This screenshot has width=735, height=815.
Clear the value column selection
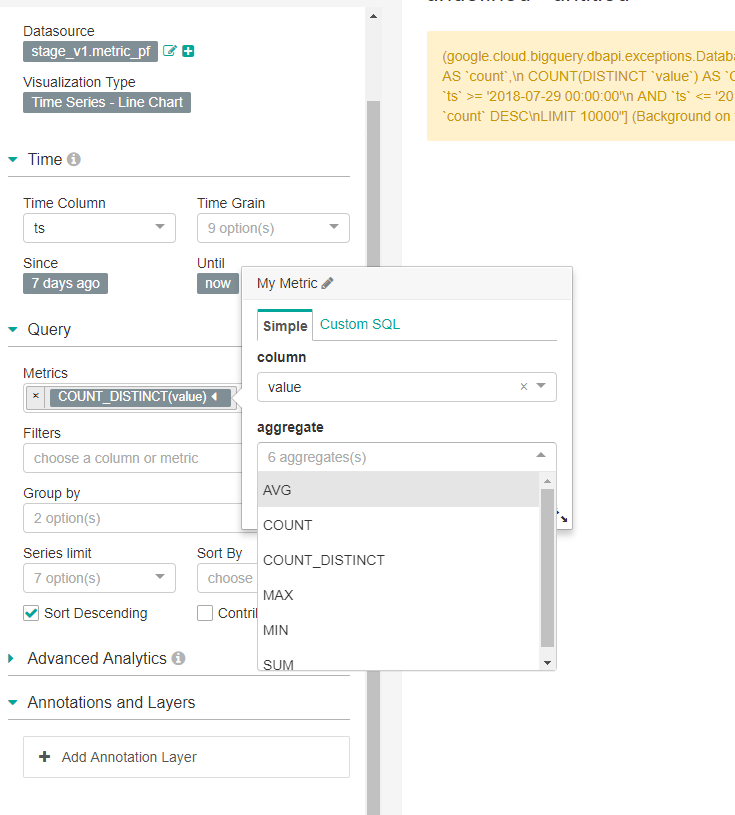(x=524, y=386)
